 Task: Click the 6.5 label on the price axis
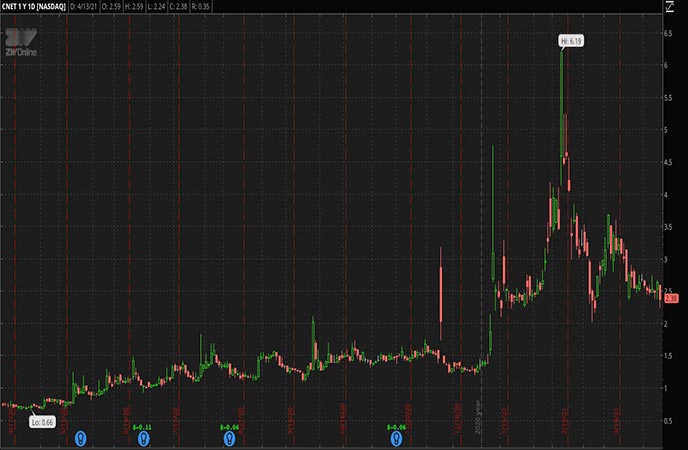coord(668,33)
